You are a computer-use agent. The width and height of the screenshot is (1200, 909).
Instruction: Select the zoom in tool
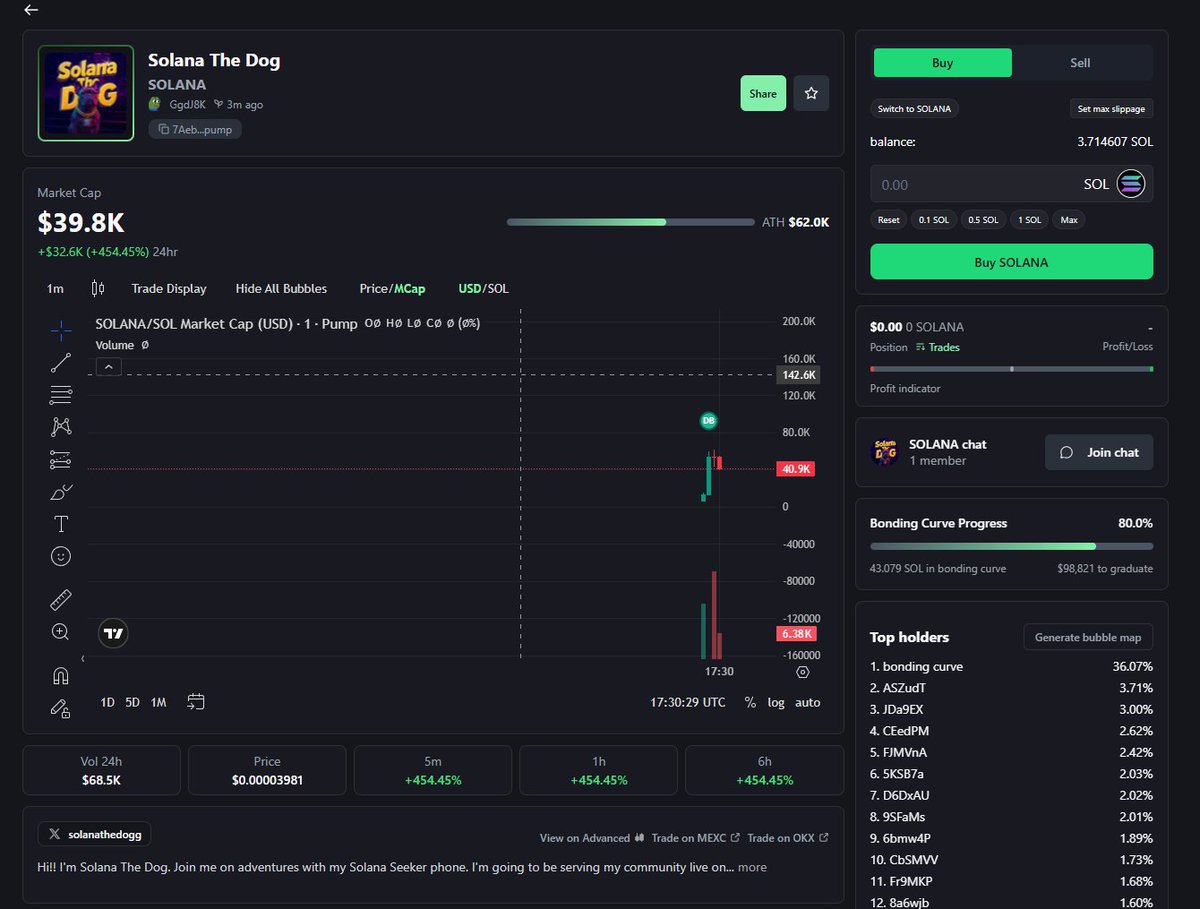pyautogui.click(x=61, y=631)
